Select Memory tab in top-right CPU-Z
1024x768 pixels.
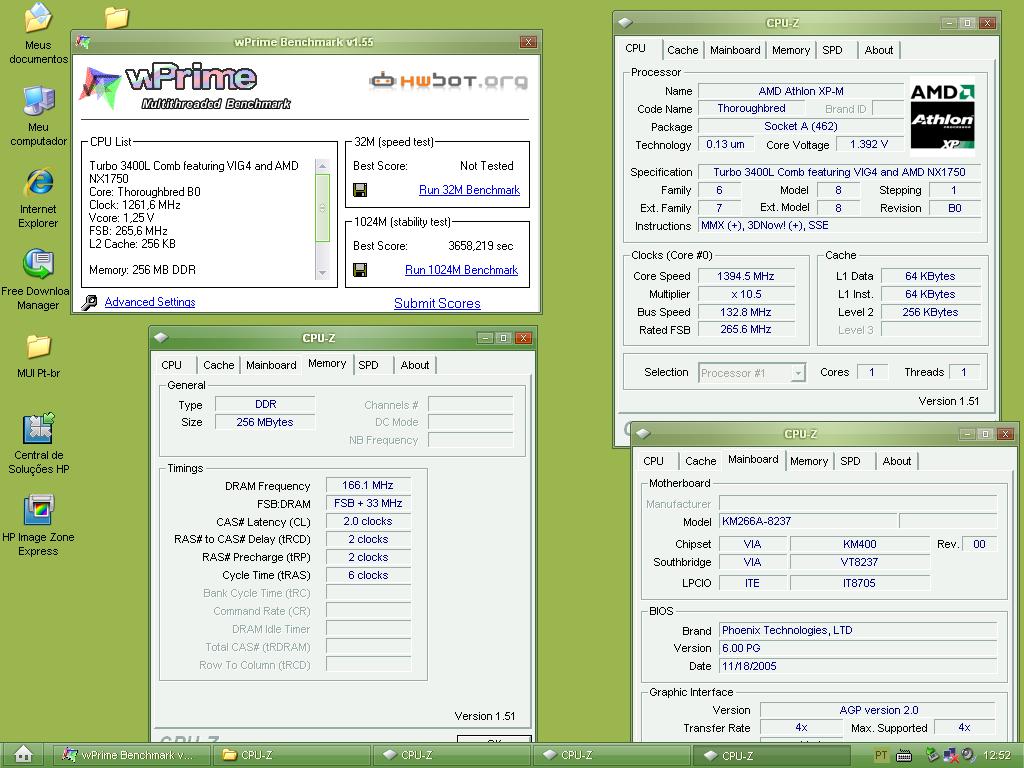(x=791, y=50)
